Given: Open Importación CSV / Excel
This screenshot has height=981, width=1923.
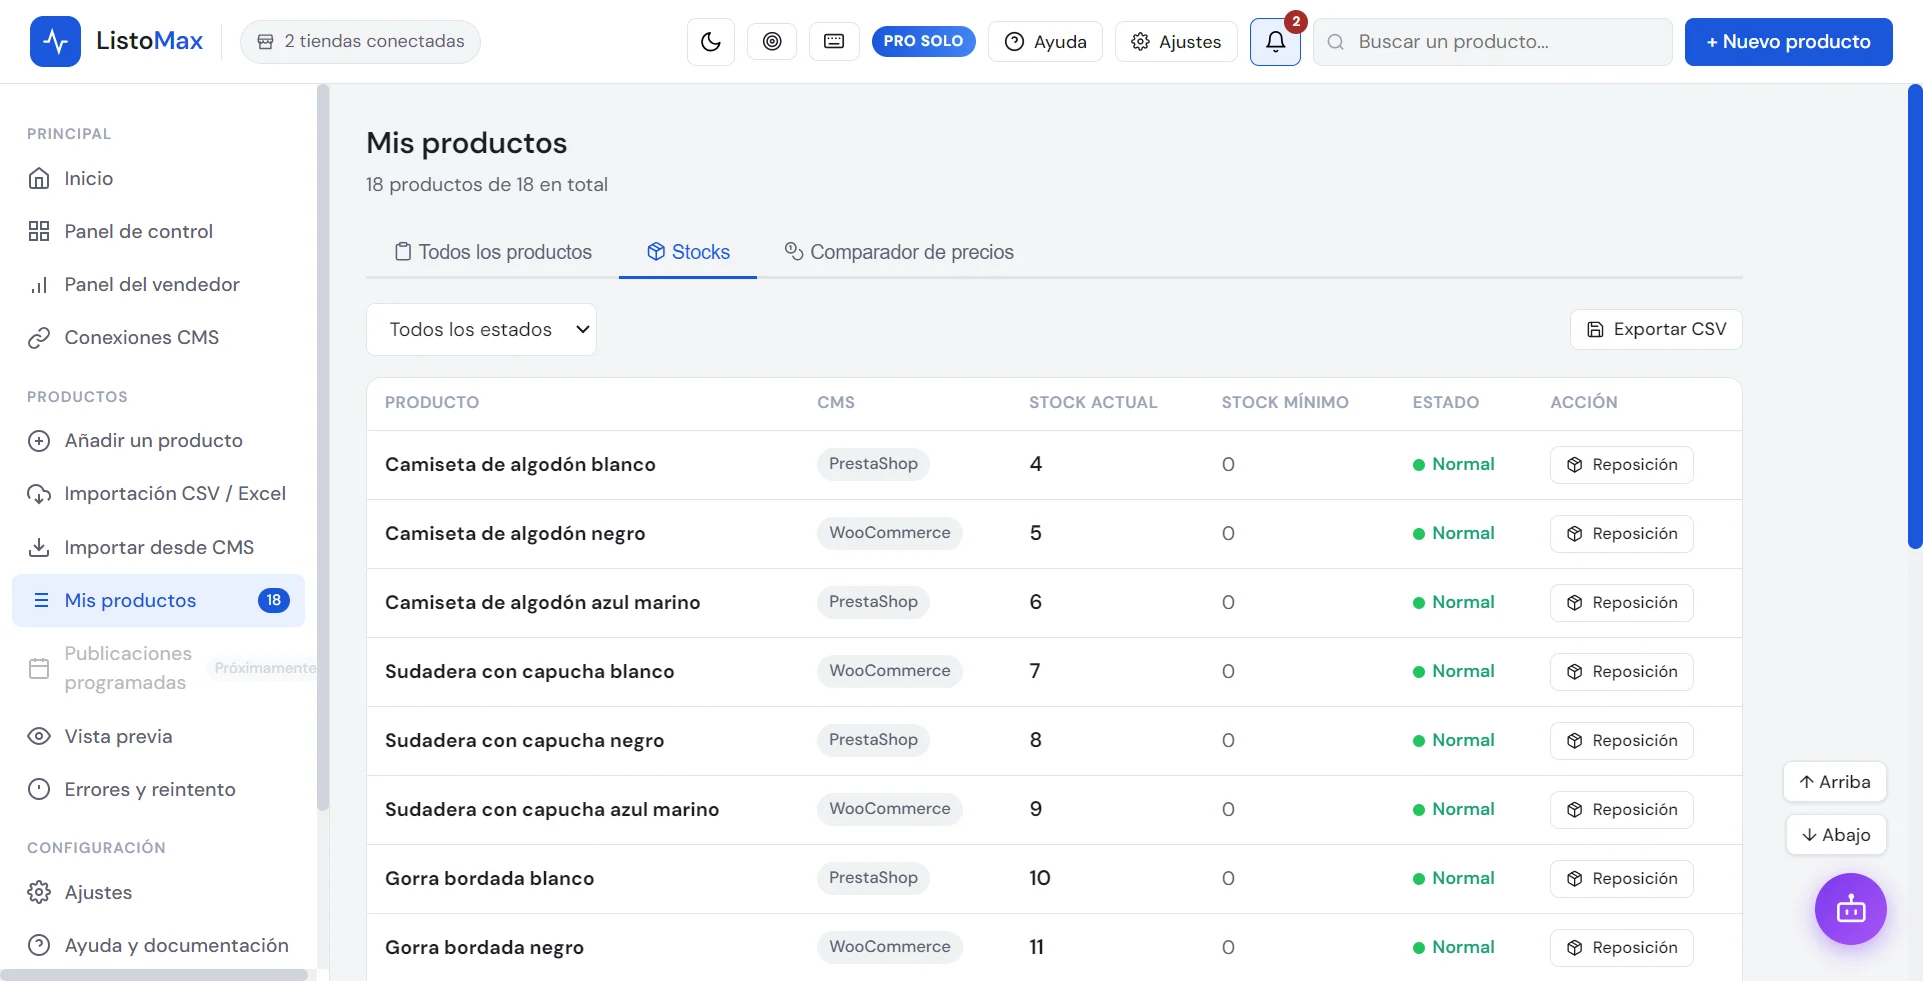Looking at the screenshot, I should pos(159,493).
